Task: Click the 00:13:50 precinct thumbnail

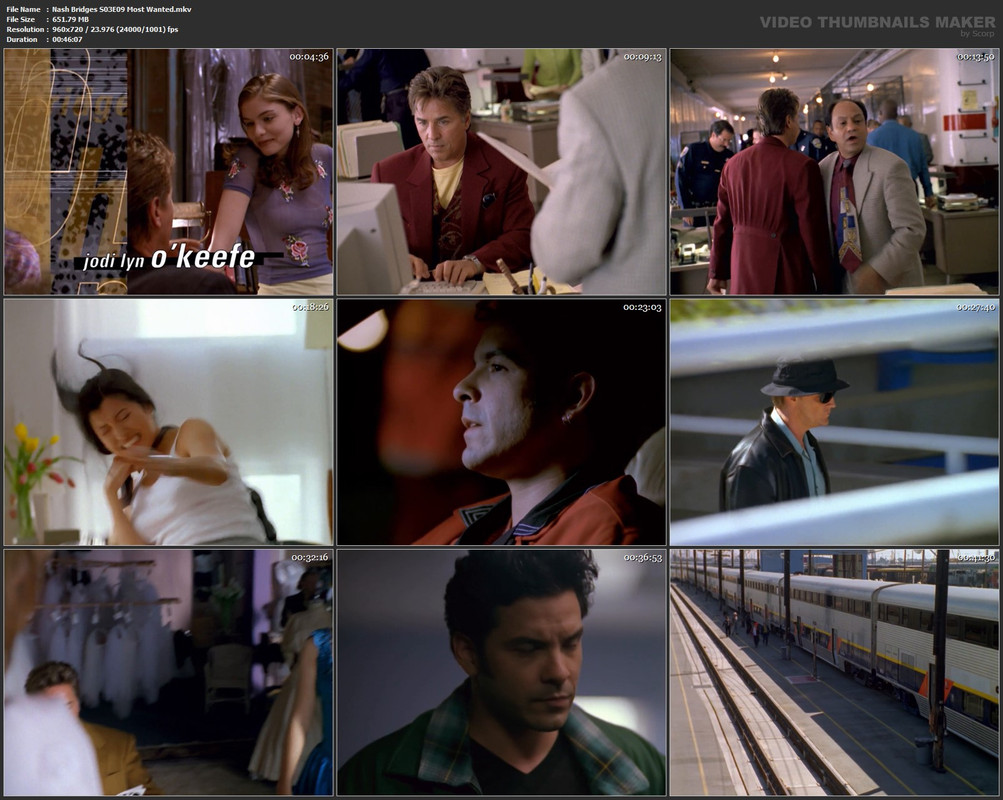Action: click(x=834, y=171)
